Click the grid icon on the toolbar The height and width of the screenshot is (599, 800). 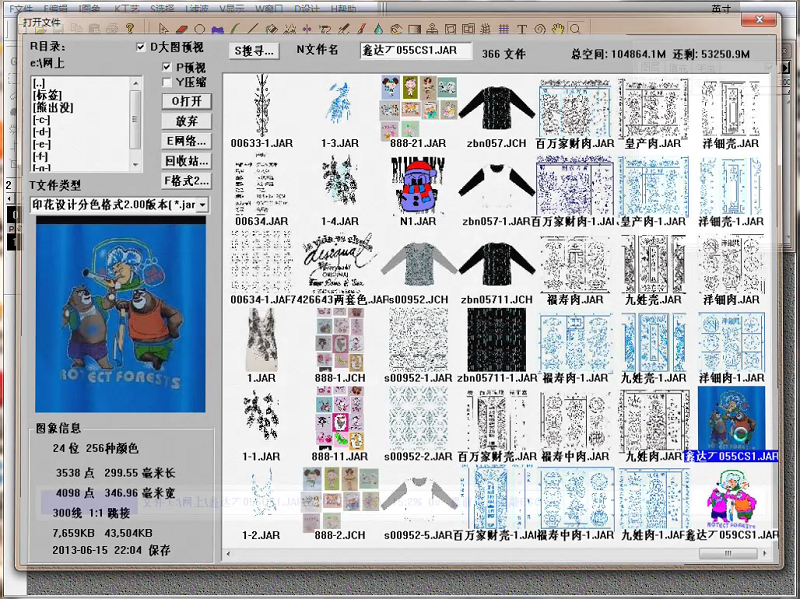502,28
